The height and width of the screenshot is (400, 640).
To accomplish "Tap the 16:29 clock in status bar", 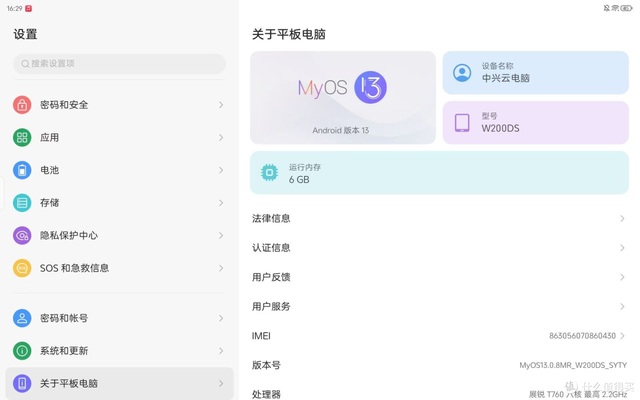I will 14,8.
